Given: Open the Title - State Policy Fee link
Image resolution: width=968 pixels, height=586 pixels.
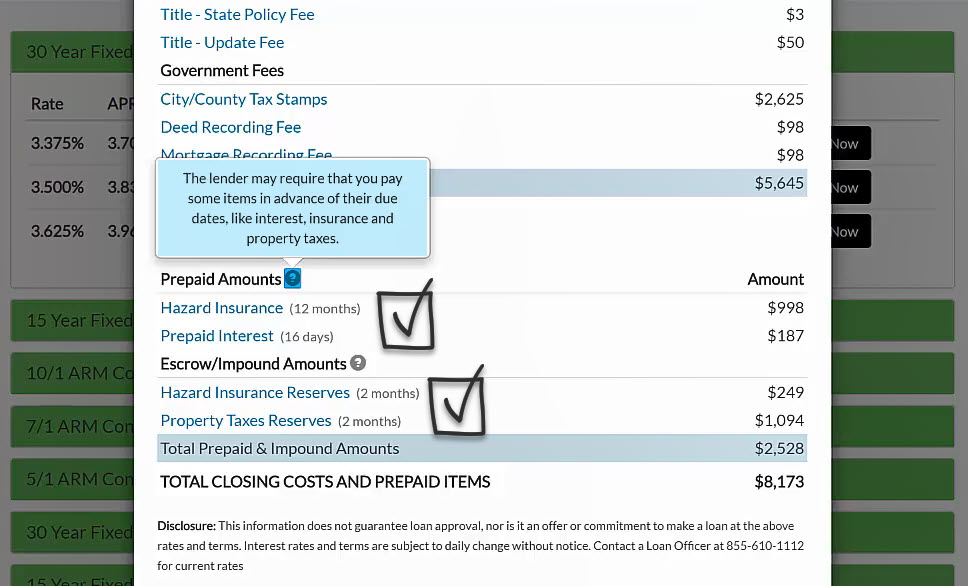Looking at the screenshot, I should click(237, 14).
